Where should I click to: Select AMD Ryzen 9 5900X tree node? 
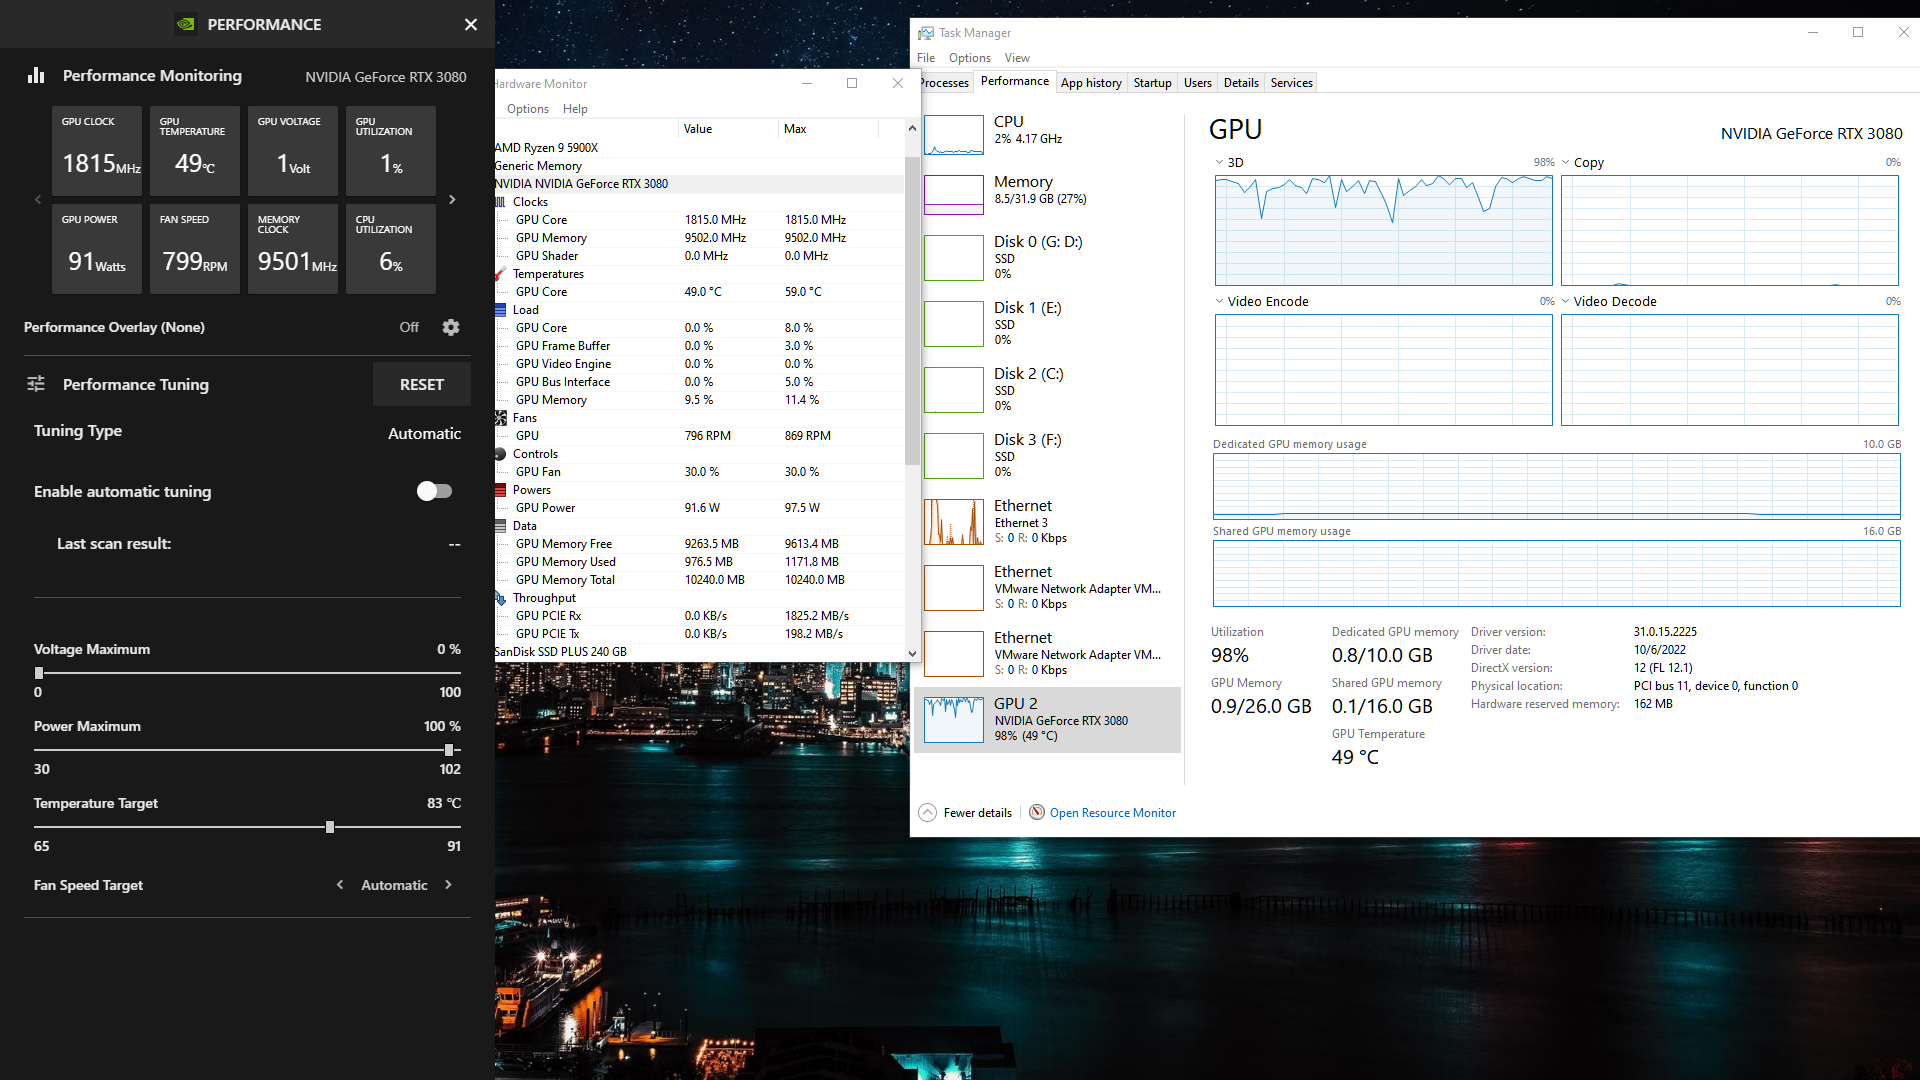point(546,148)
